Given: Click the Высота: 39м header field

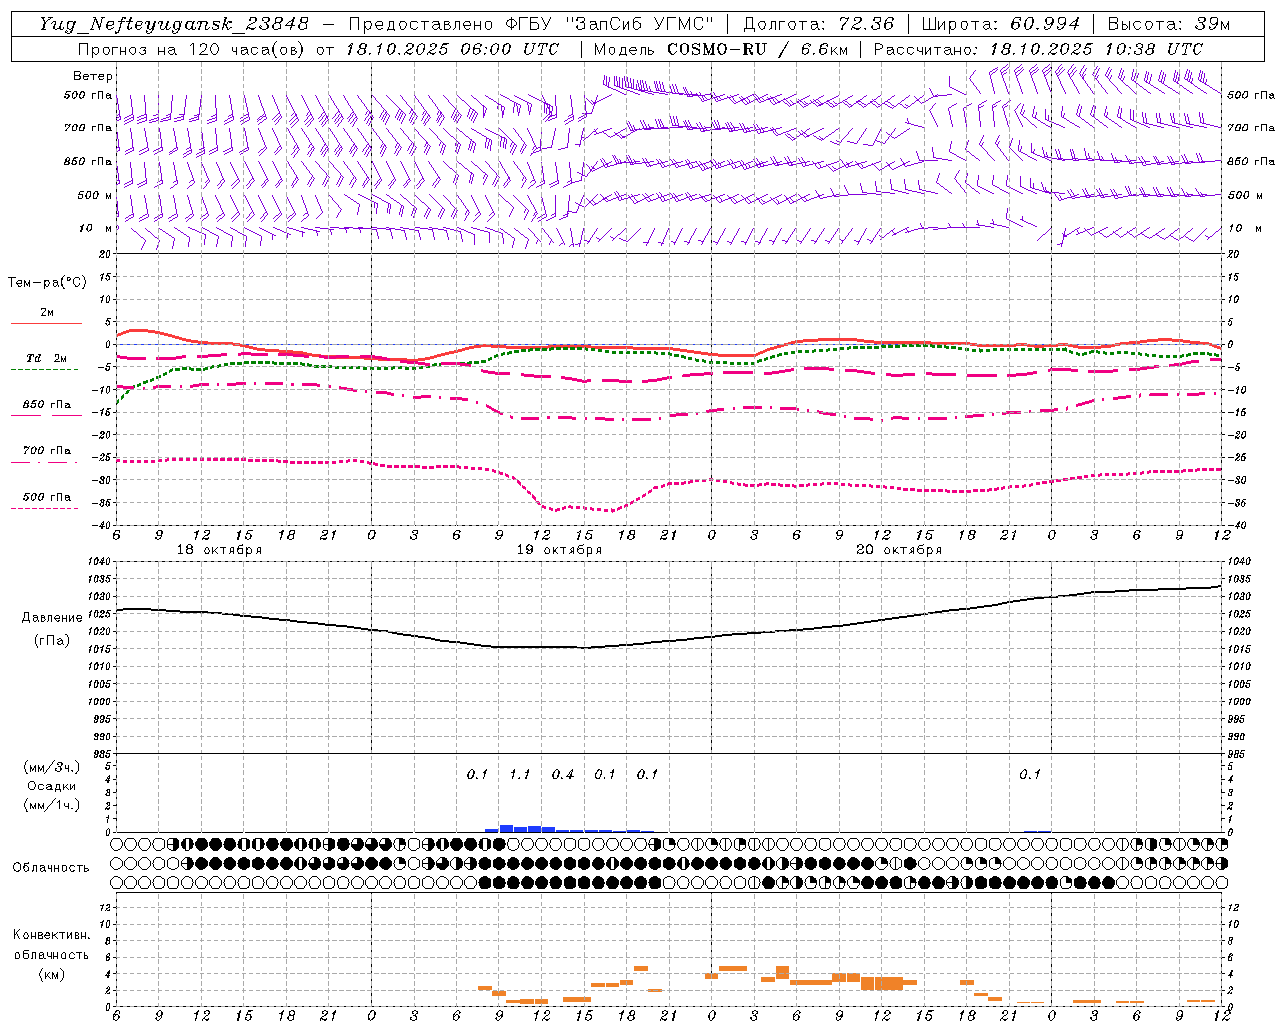Looking at the screenshot, I should 1169,24.
